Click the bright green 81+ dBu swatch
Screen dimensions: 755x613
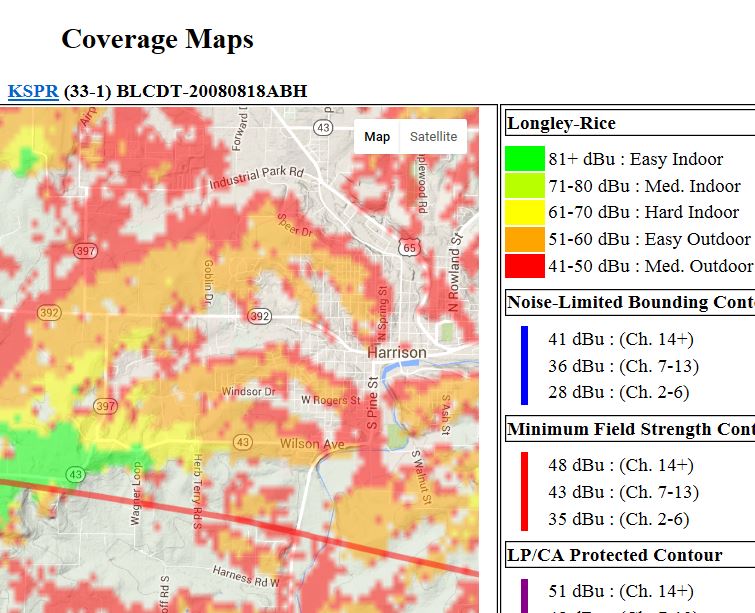pos(524,159)
